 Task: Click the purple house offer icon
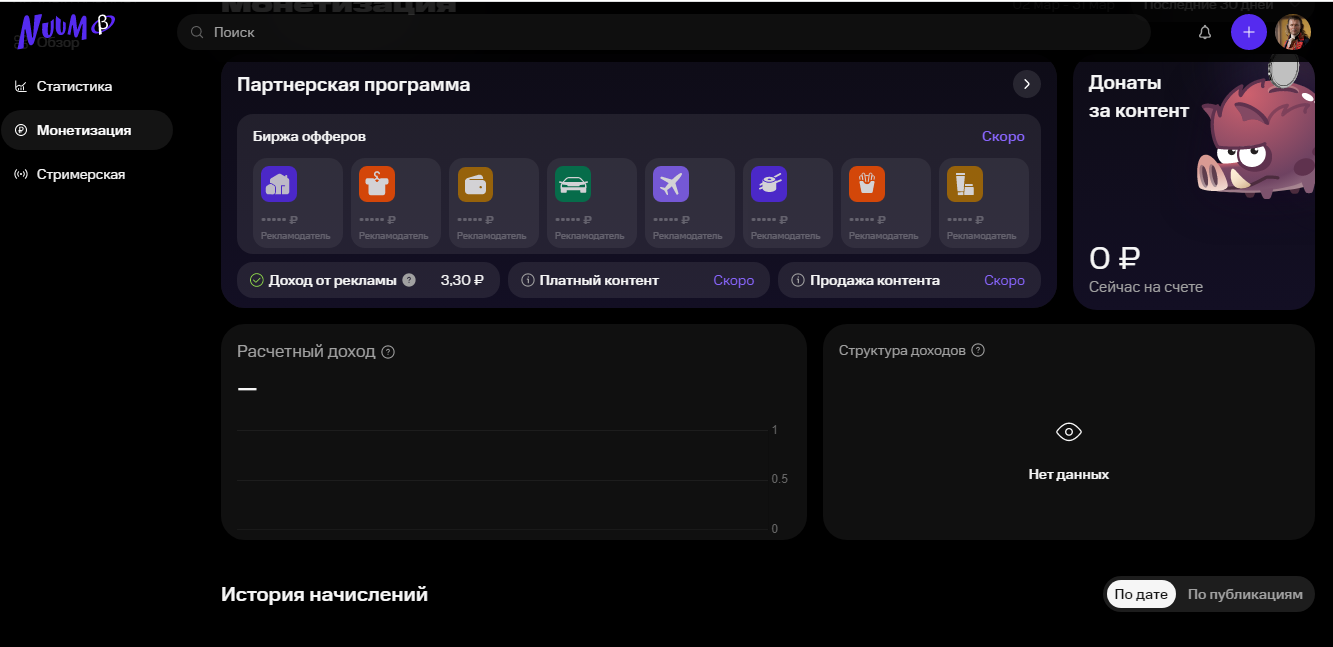pyautogui.click(x=279, y=183)
